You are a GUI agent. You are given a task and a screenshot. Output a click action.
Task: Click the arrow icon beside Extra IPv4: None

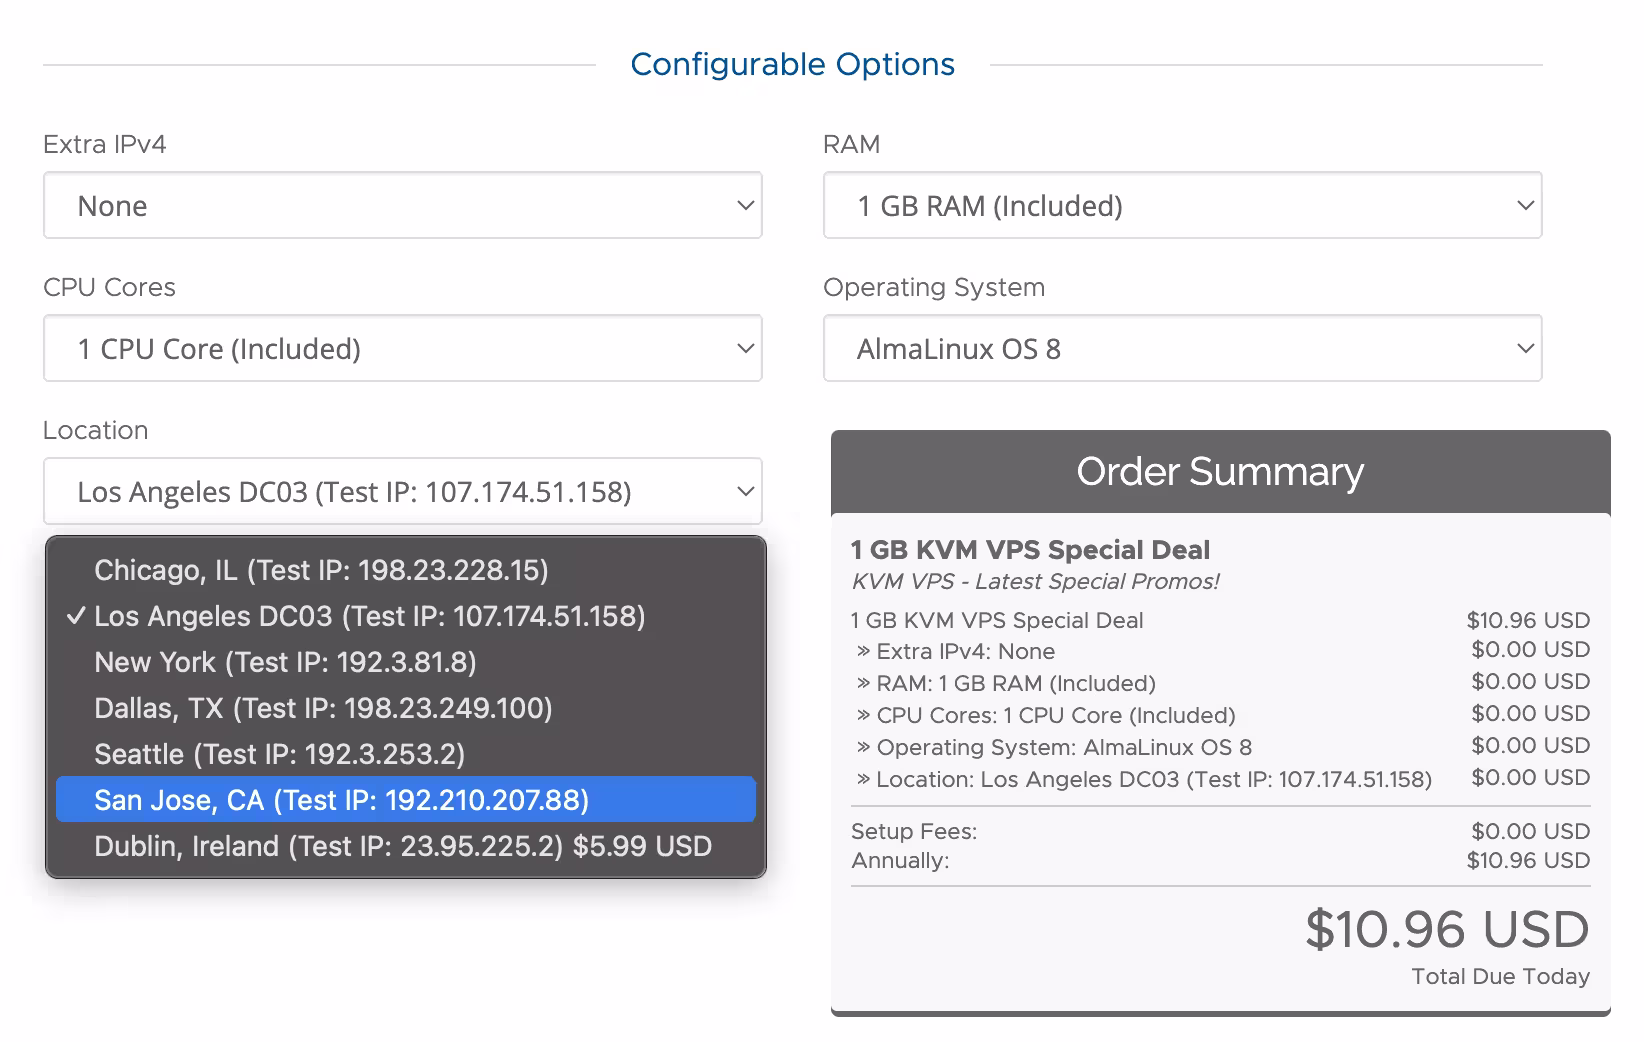coord(863,652)
